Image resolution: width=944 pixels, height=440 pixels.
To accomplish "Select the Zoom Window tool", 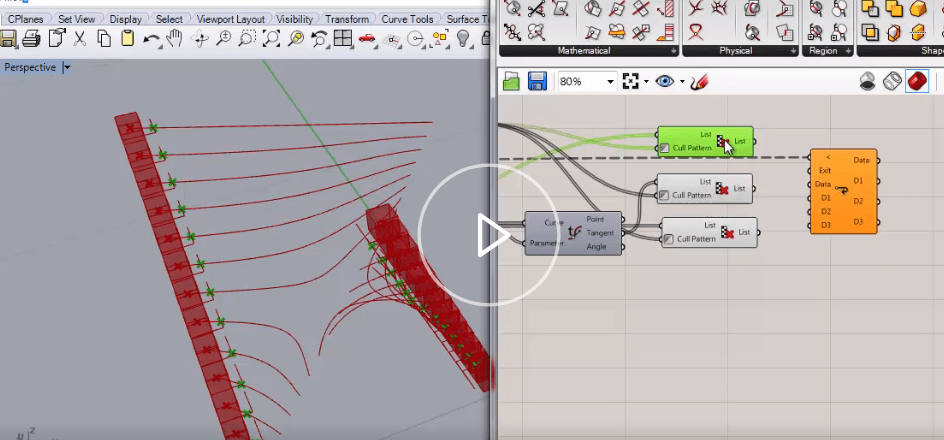I will [247, 39].
